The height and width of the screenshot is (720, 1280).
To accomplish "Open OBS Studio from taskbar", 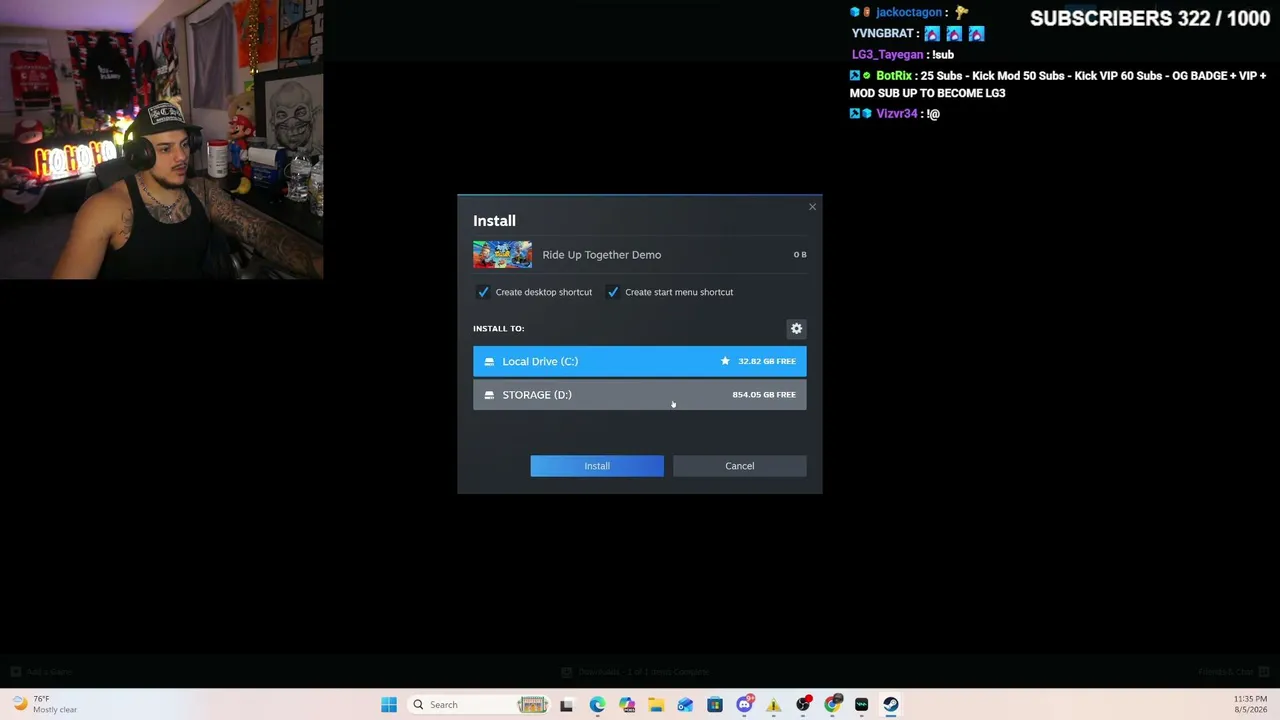I will [x=803, y=705].
